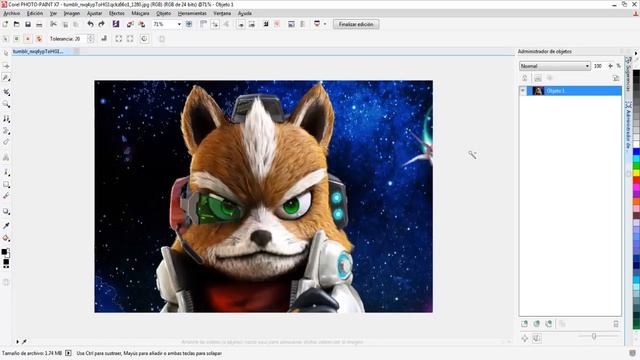640x360 pixels.
Task: Open the Ayuda menu
Action: pyautogui.click(x=245, y=13)
